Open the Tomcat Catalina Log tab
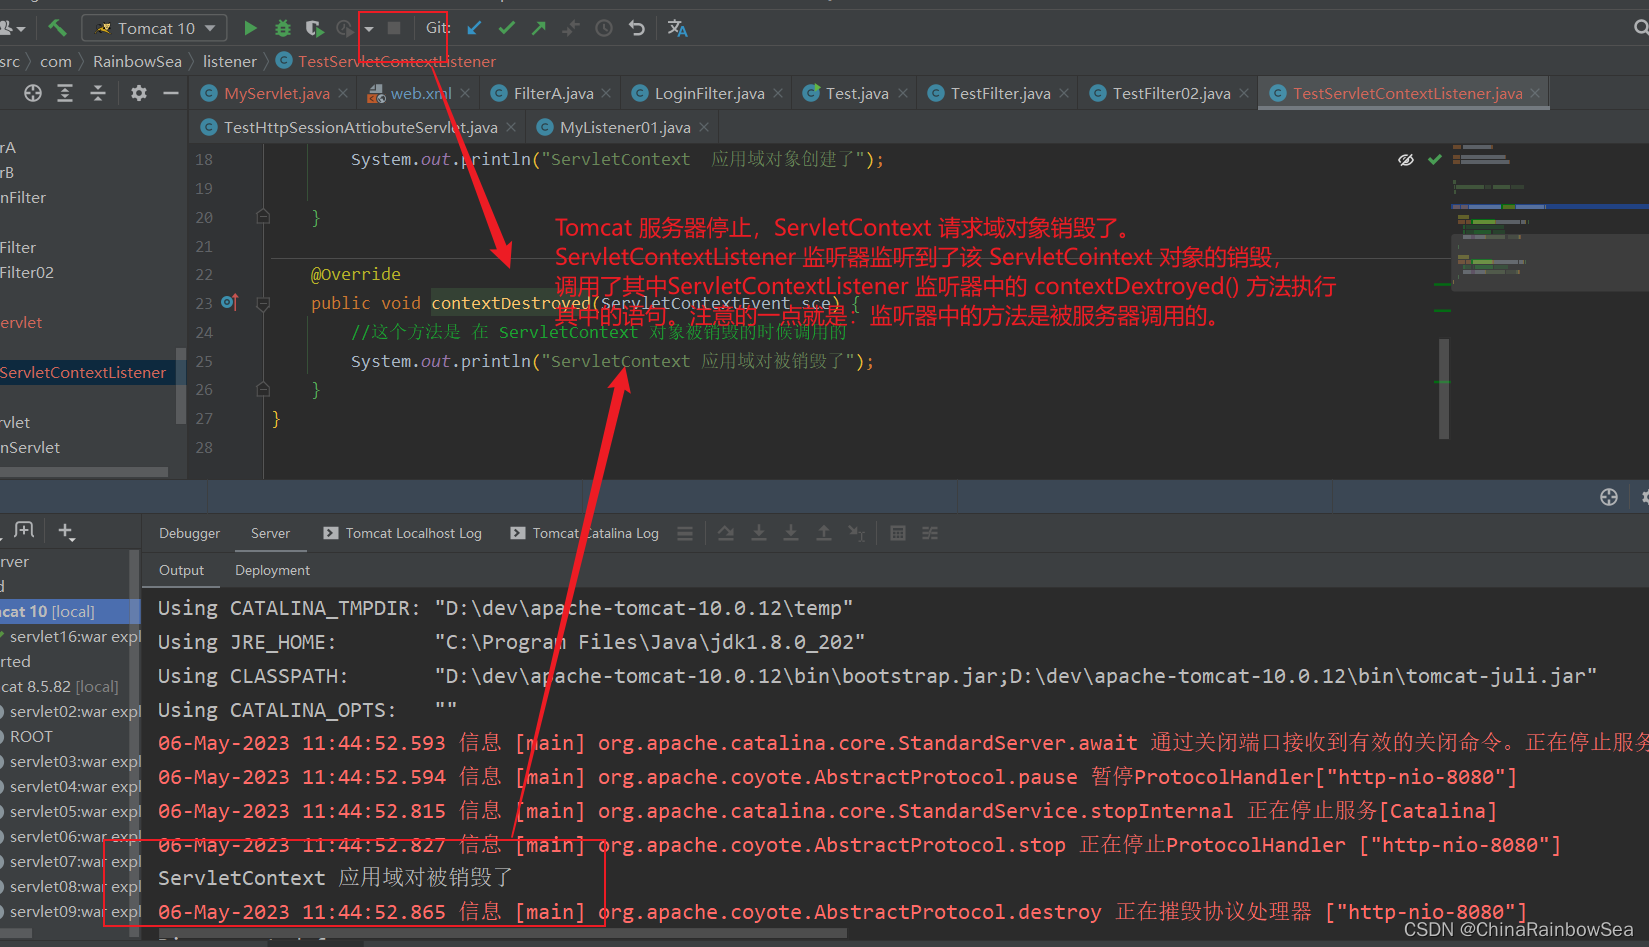Screen dimensions: 1649x947 click(585, 533)
